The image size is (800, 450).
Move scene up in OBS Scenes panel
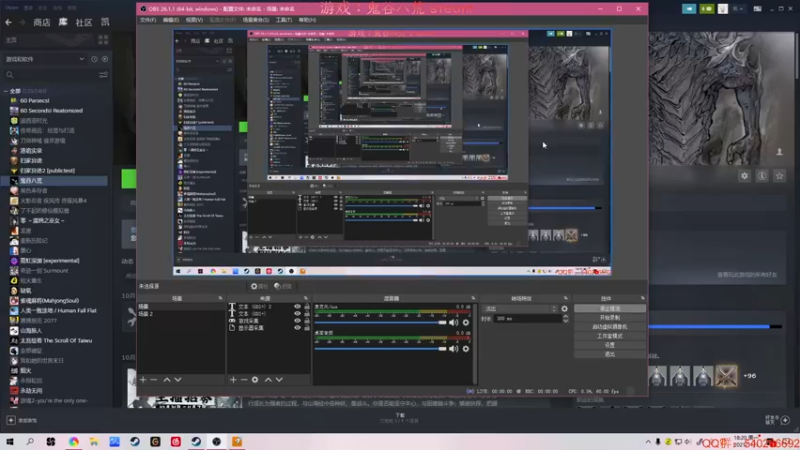click(x=167, y=380)
